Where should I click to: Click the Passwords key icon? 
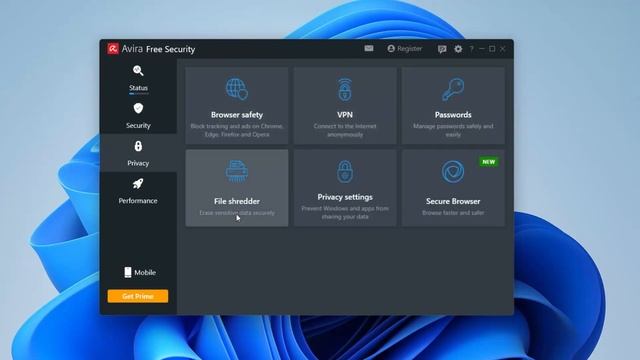click(453, 89)
